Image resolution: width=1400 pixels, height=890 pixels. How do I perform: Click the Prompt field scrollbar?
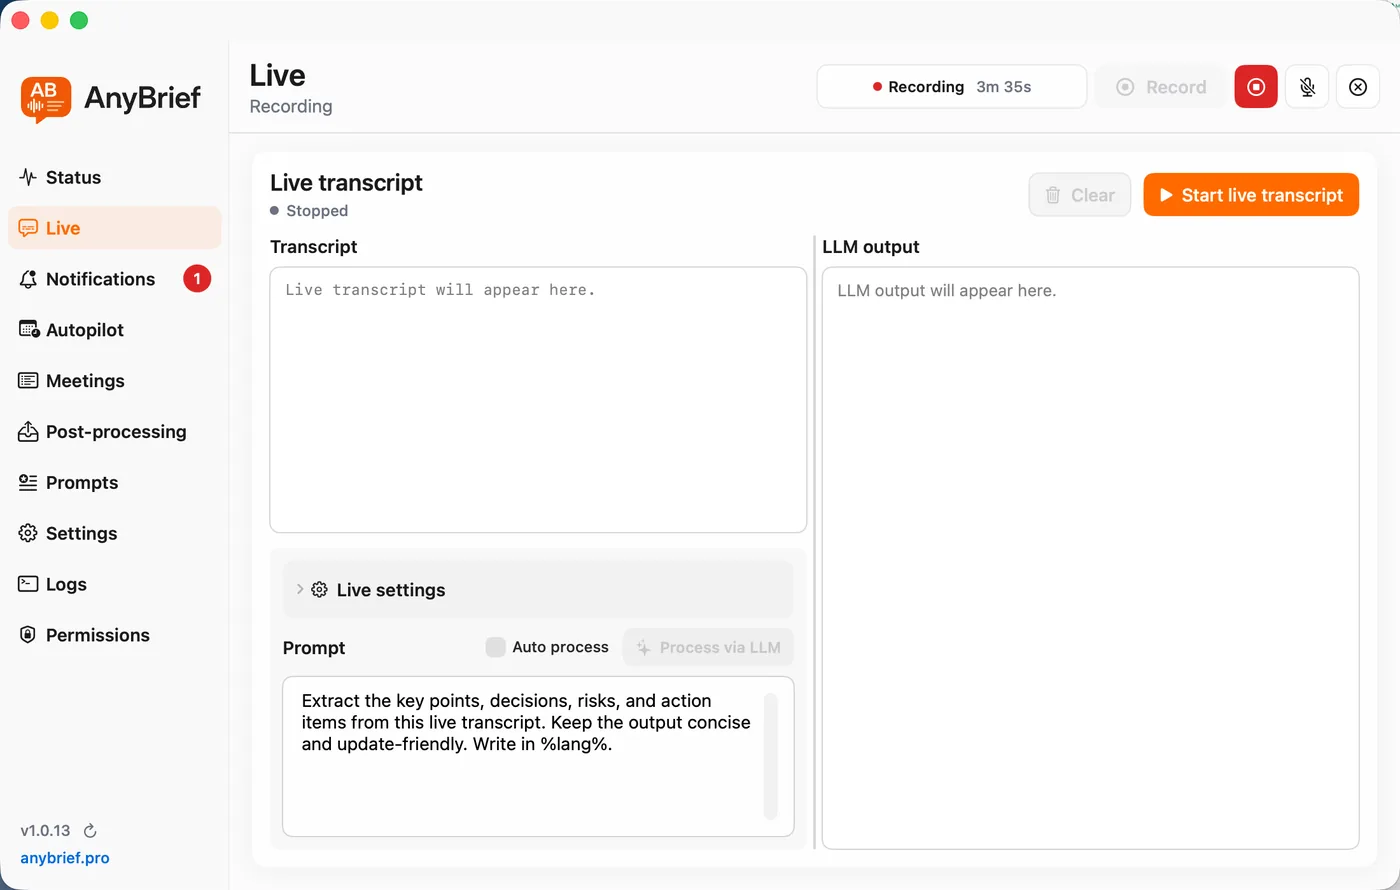click(770, 756)
